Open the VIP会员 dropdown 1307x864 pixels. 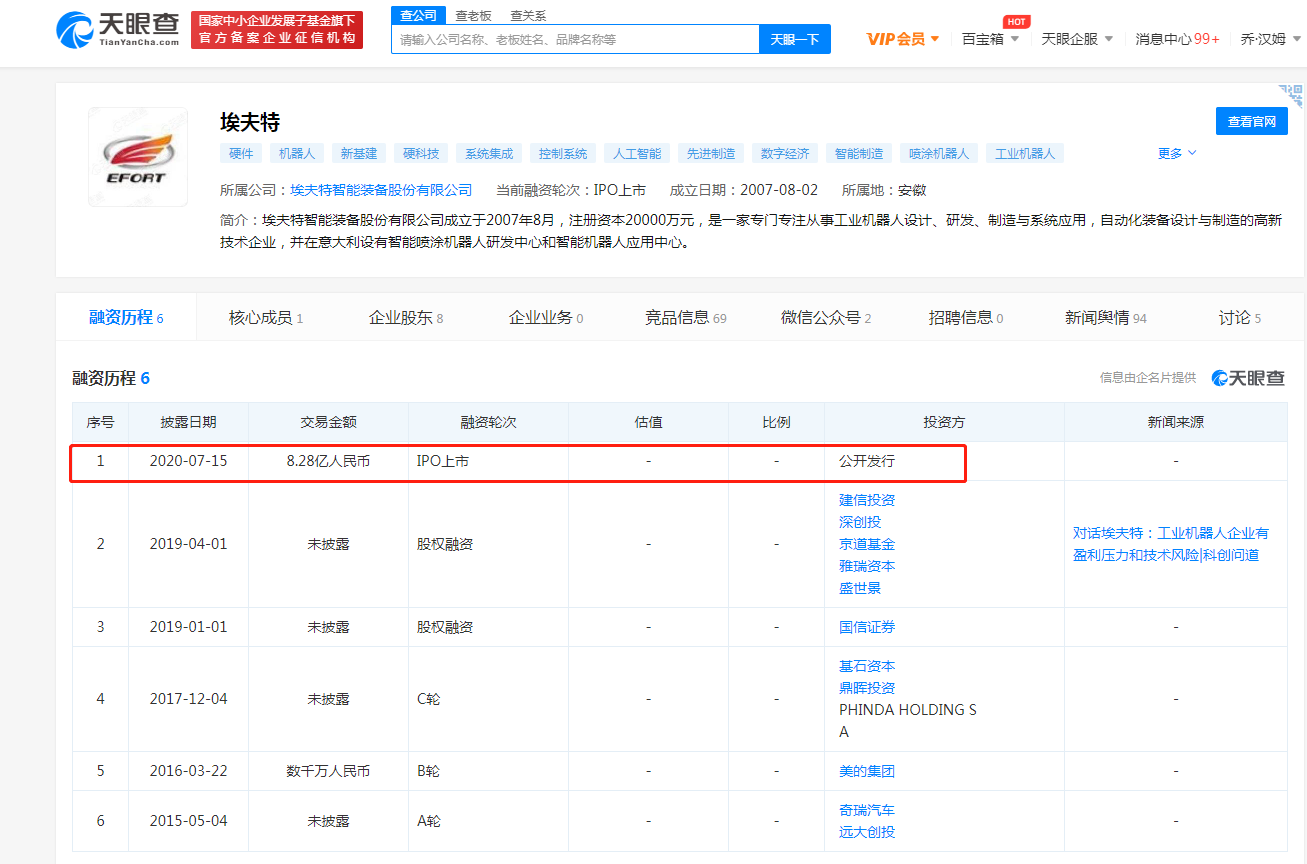click(x=903, y=39)
